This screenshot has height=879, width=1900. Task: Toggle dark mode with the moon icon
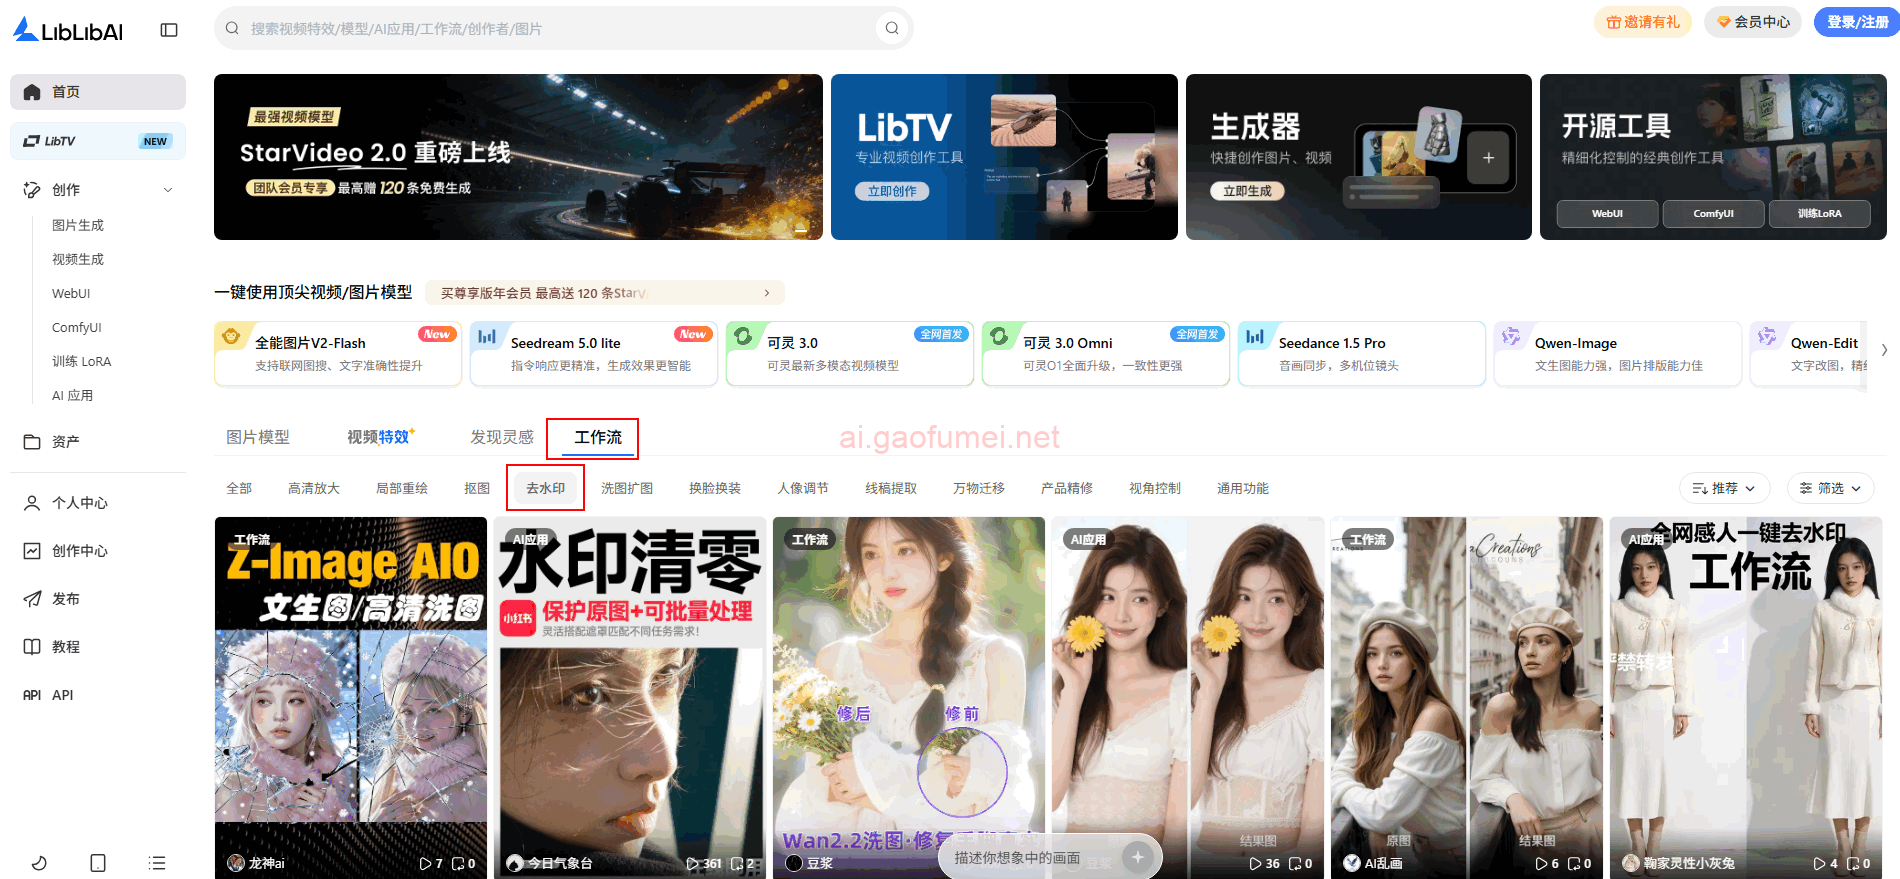pos(39,863)
